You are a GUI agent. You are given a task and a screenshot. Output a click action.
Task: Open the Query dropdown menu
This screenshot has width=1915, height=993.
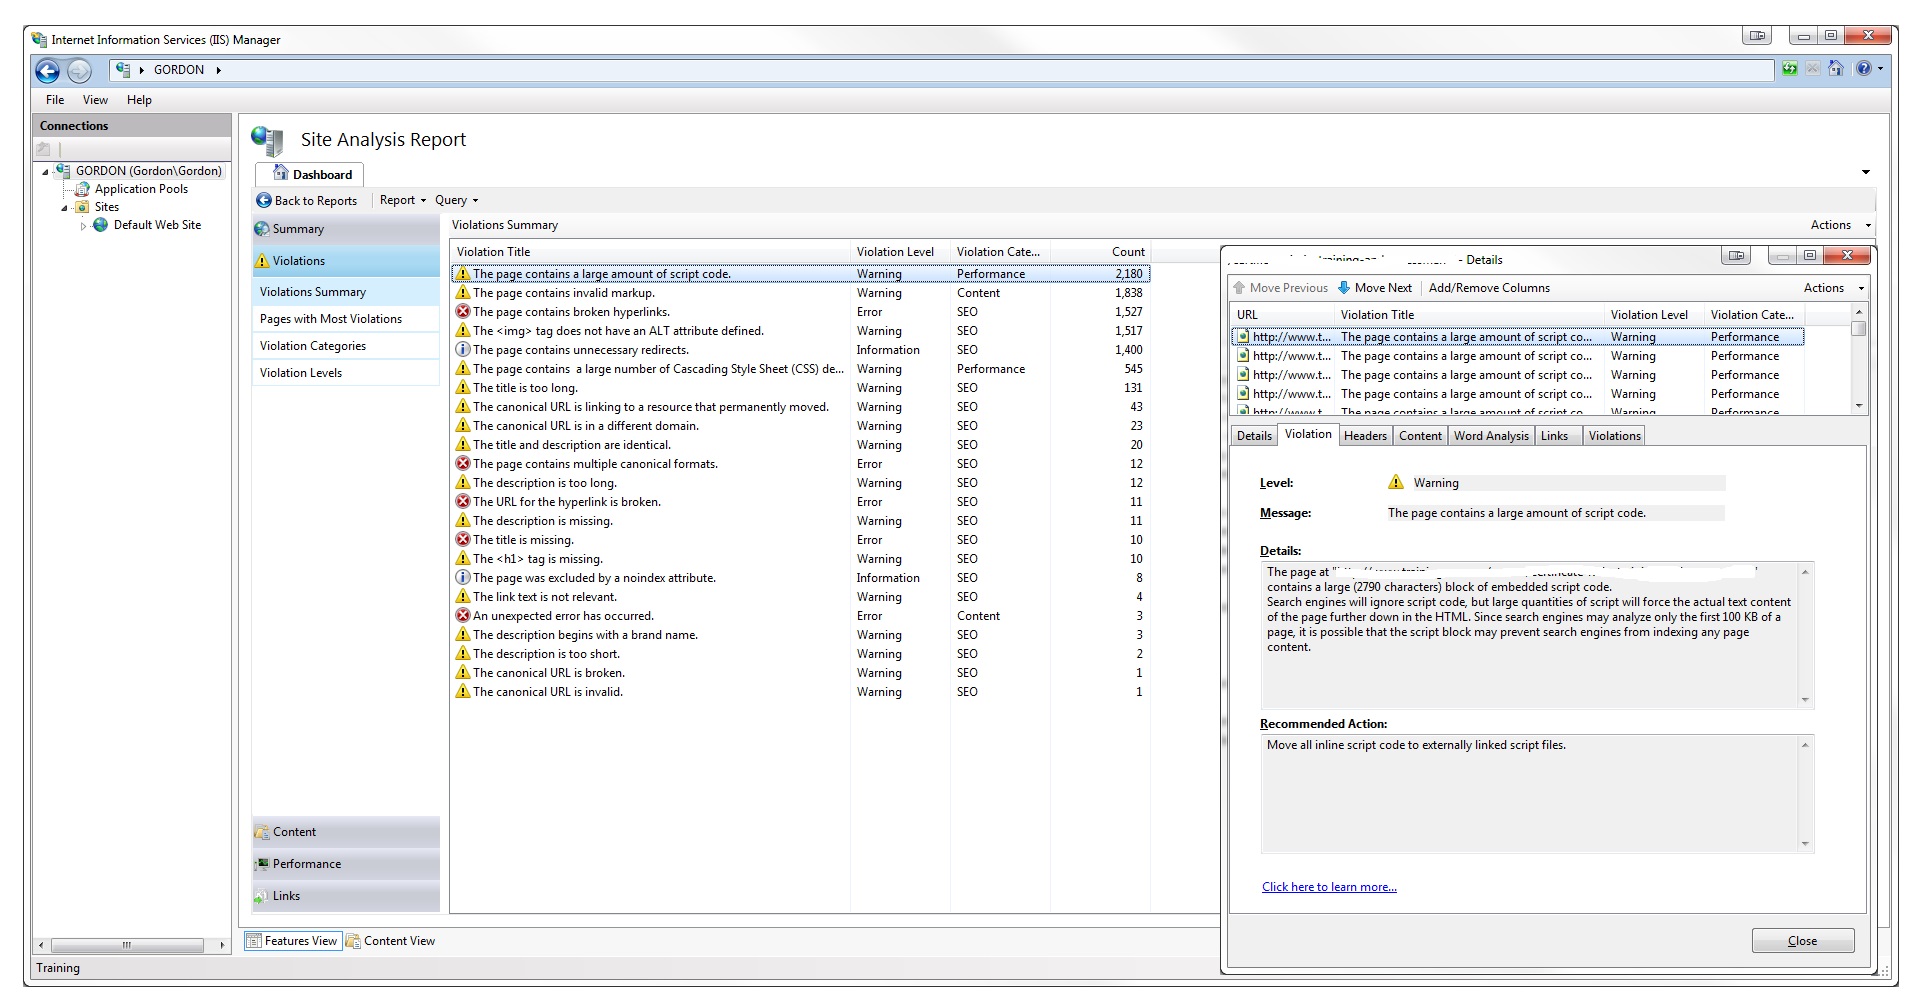coord(457,200)
